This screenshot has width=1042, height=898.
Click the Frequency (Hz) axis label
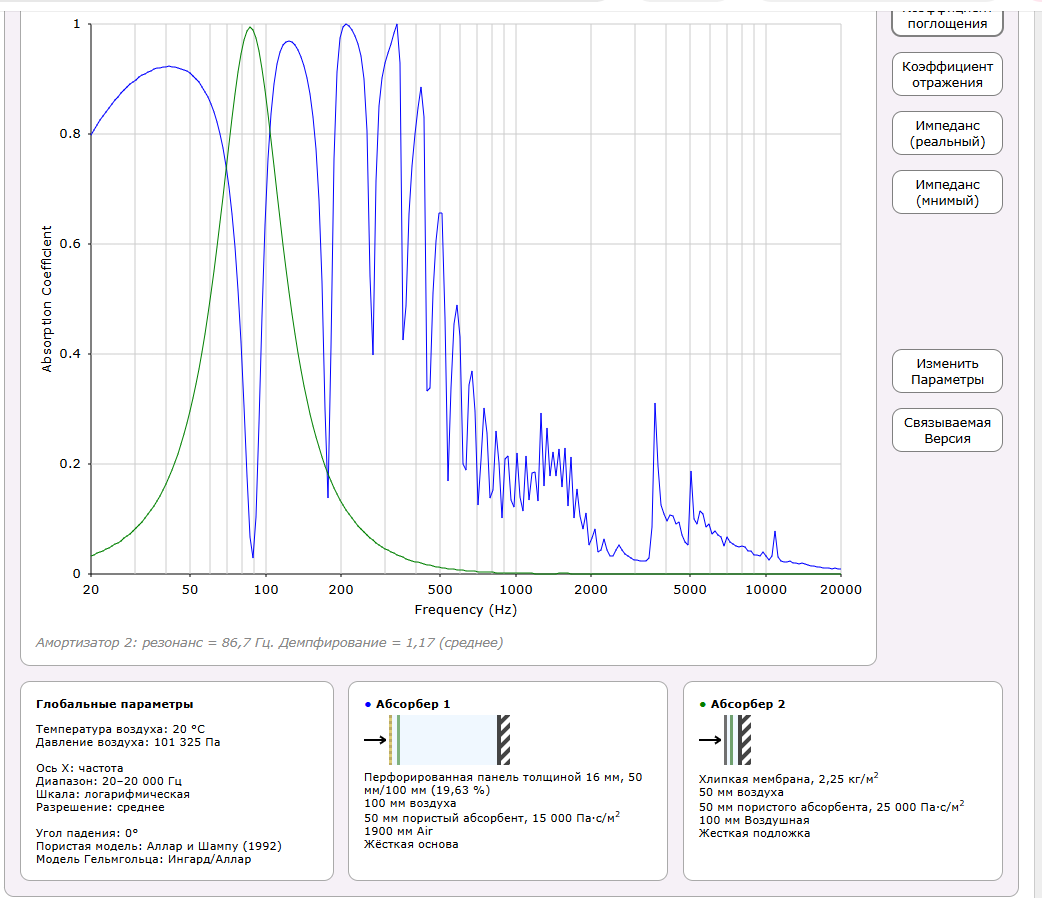[465, 609]
